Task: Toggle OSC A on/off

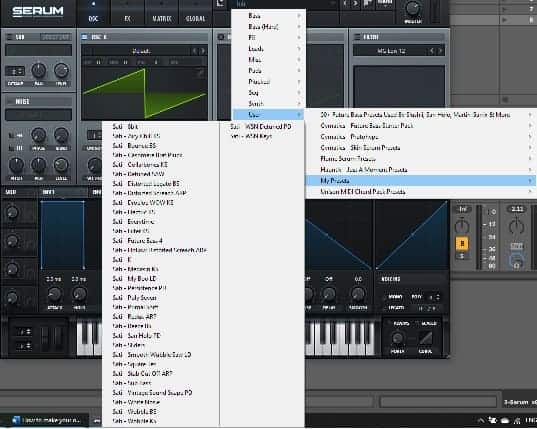Action: point(85,37)
